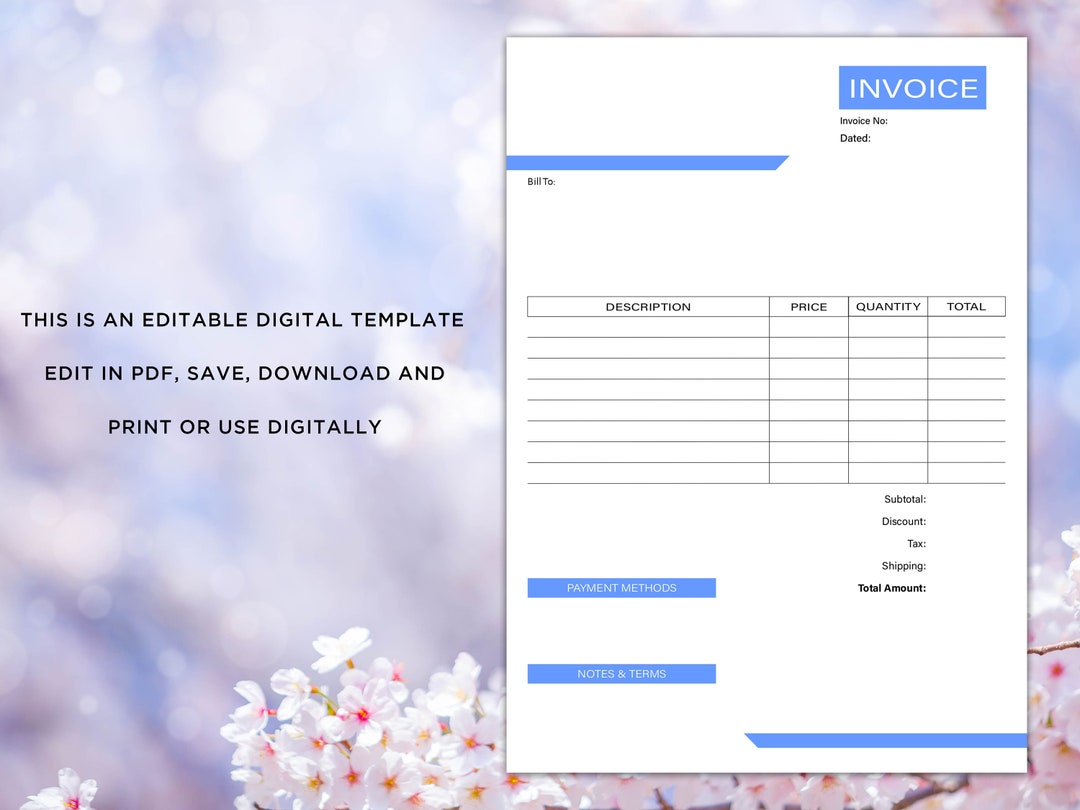Select the Discount field area
The image size is (1080, 810).
[x=903, y=521]
